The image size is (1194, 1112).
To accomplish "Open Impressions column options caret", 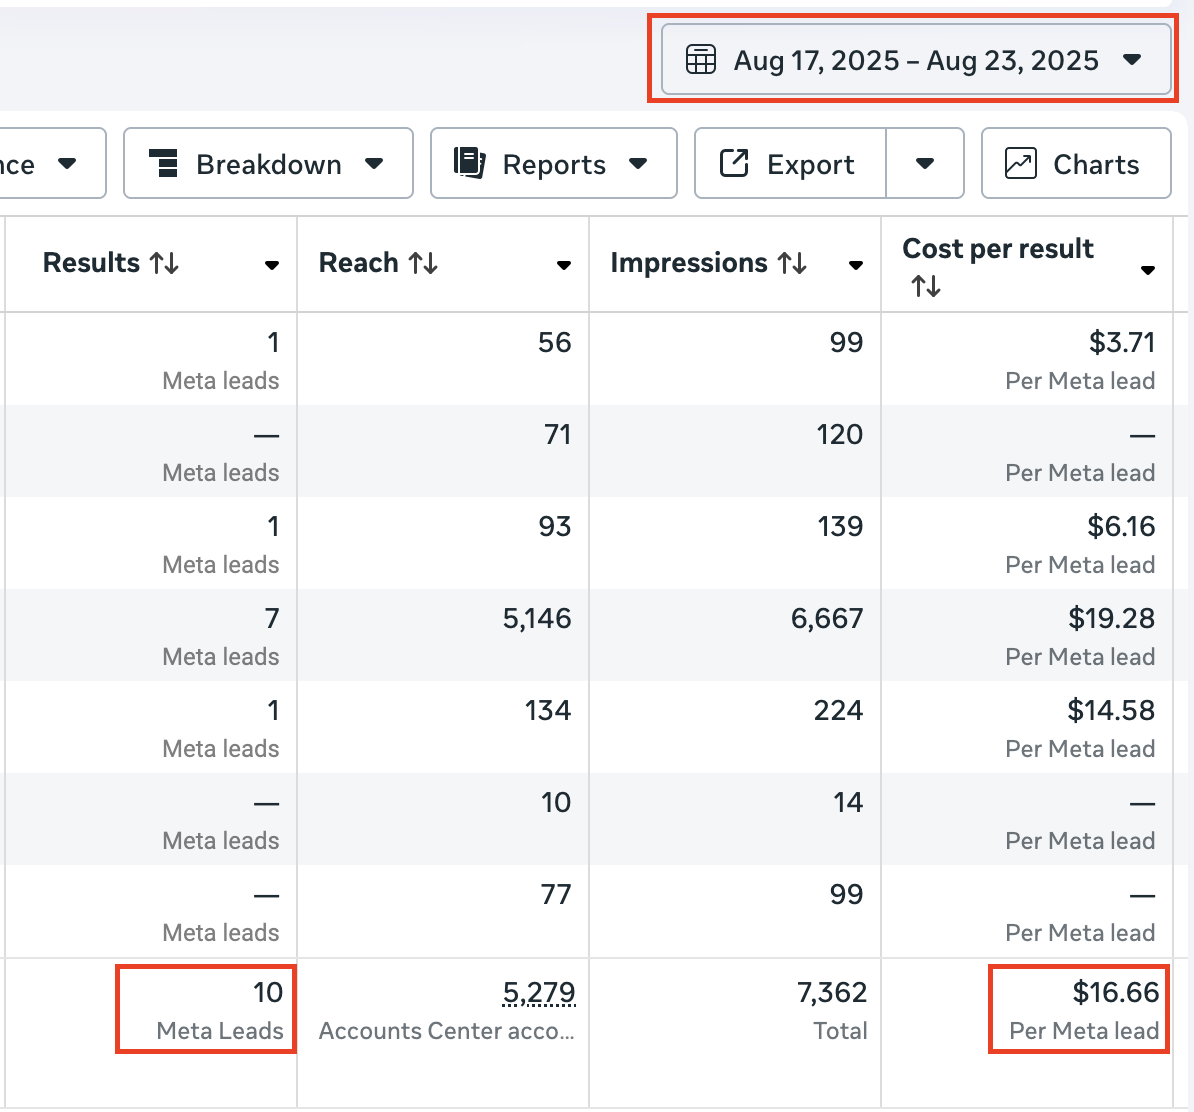I will point(856,266).
